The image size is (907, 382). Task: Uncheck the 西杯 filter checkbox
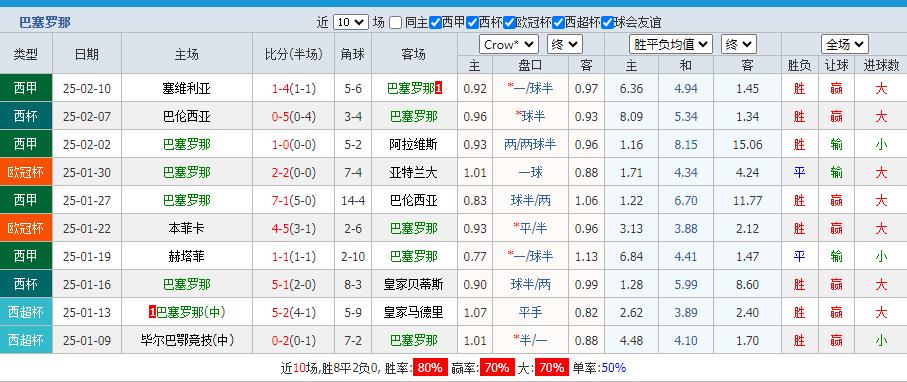click(x=472, y=23)
